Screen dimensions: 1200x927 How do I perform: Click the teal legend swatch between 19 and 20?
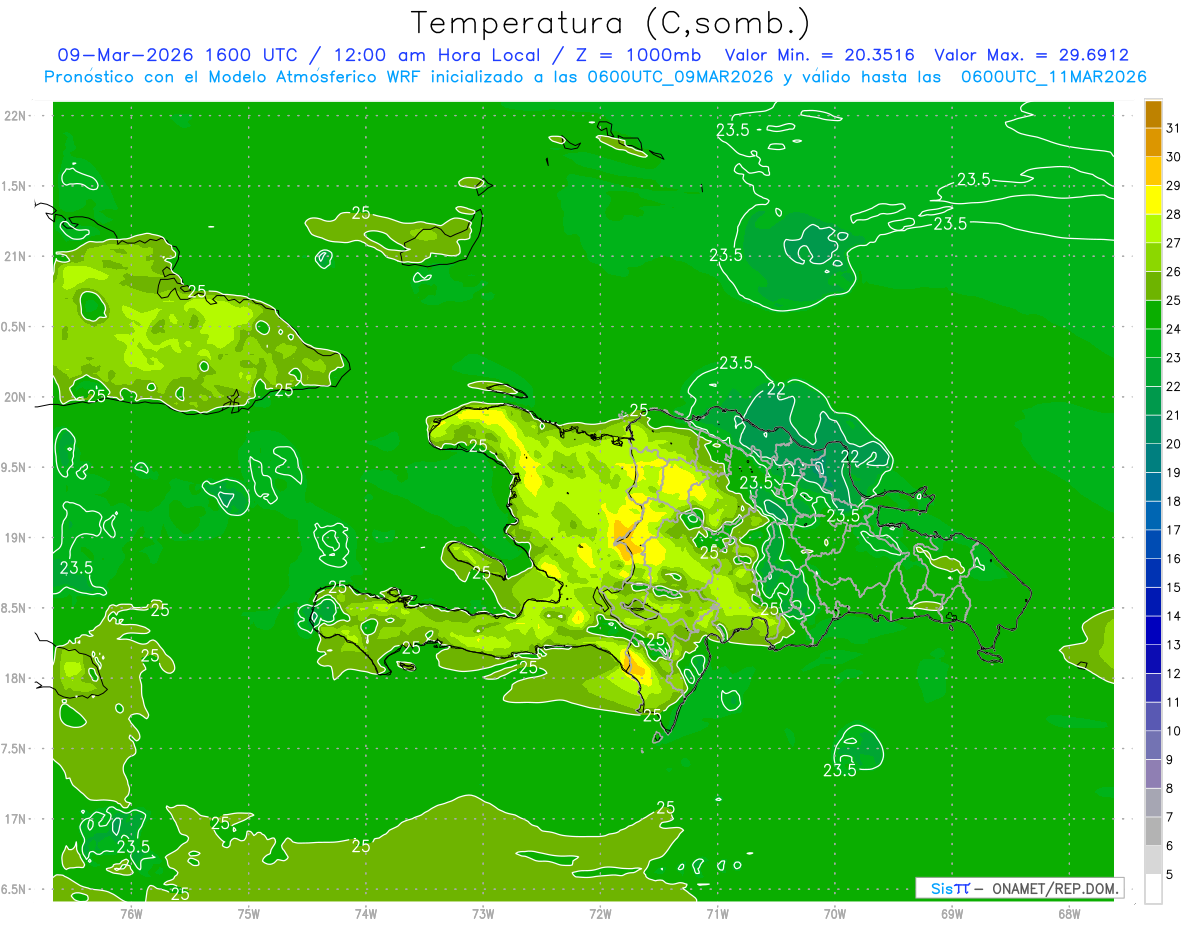1153,458
